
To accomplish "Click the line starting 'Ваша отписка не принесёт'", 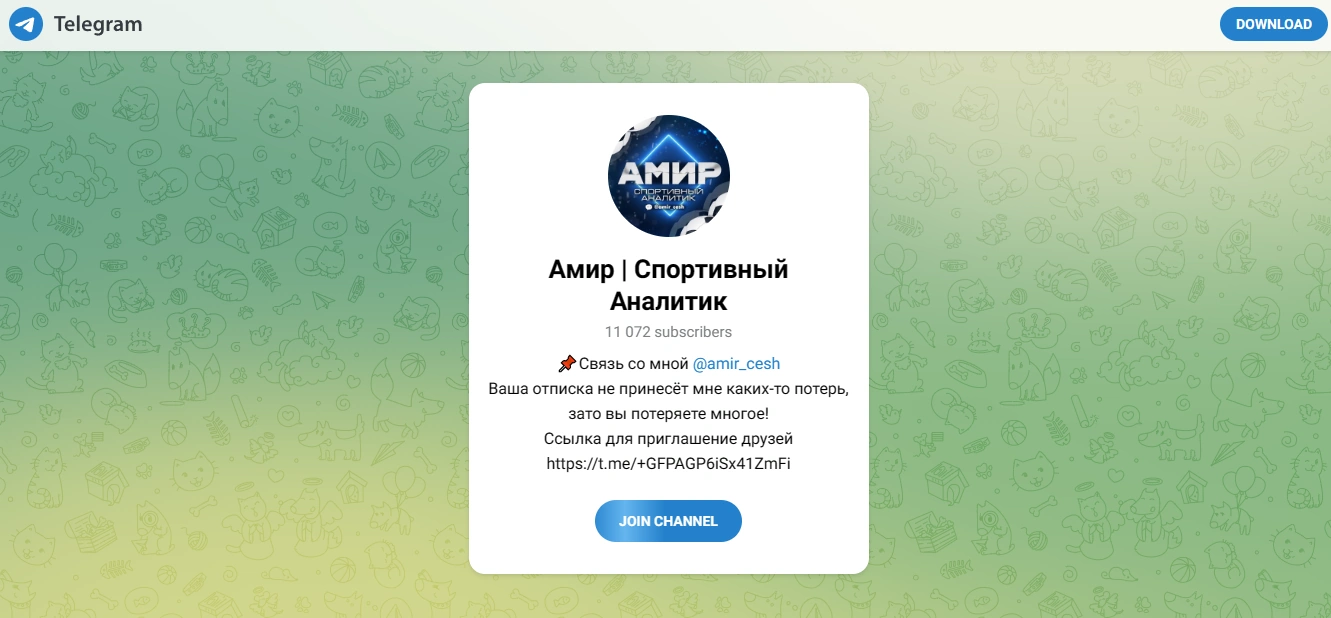I will 669,388.
